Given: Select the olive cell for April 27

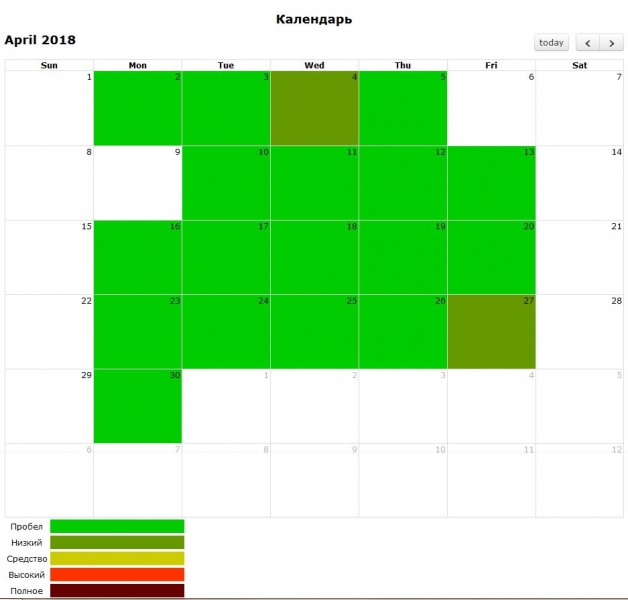Looking at the screenshot, I should 491,331.
